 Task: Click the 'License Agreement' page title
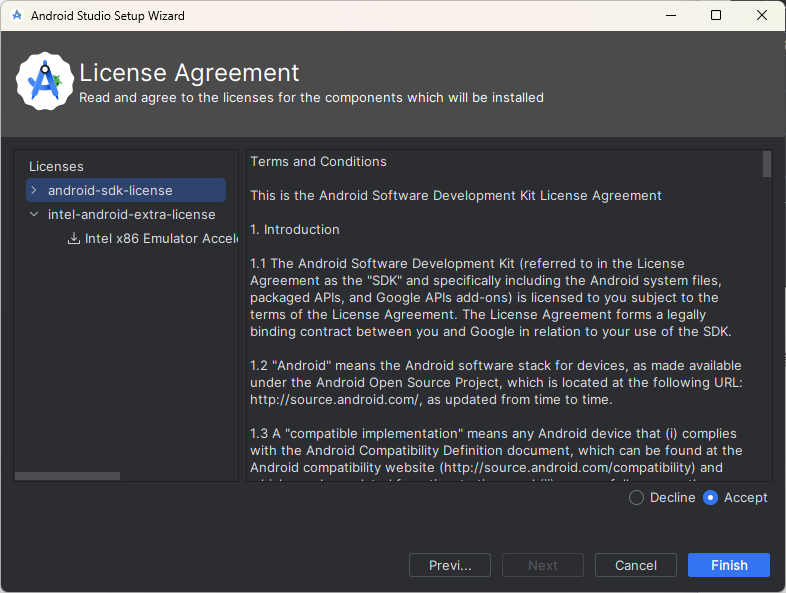[x=189, y=72]
